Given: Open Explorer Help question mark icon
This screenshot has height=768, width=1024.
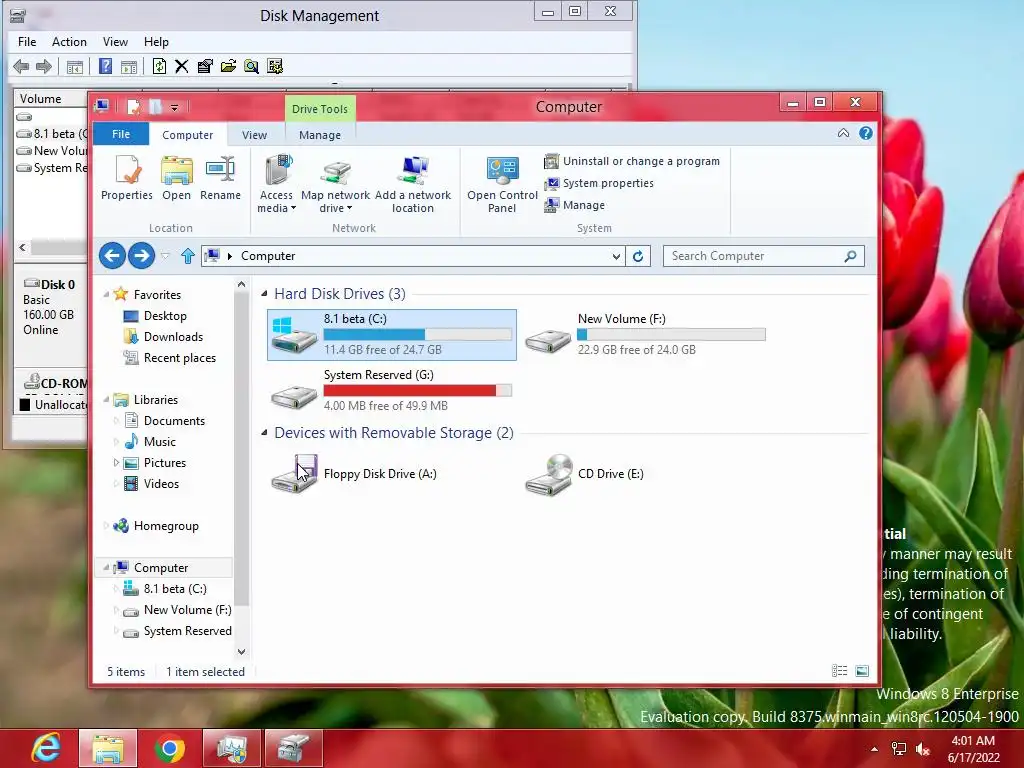Looking at the screenshot, I should [866, 133].
